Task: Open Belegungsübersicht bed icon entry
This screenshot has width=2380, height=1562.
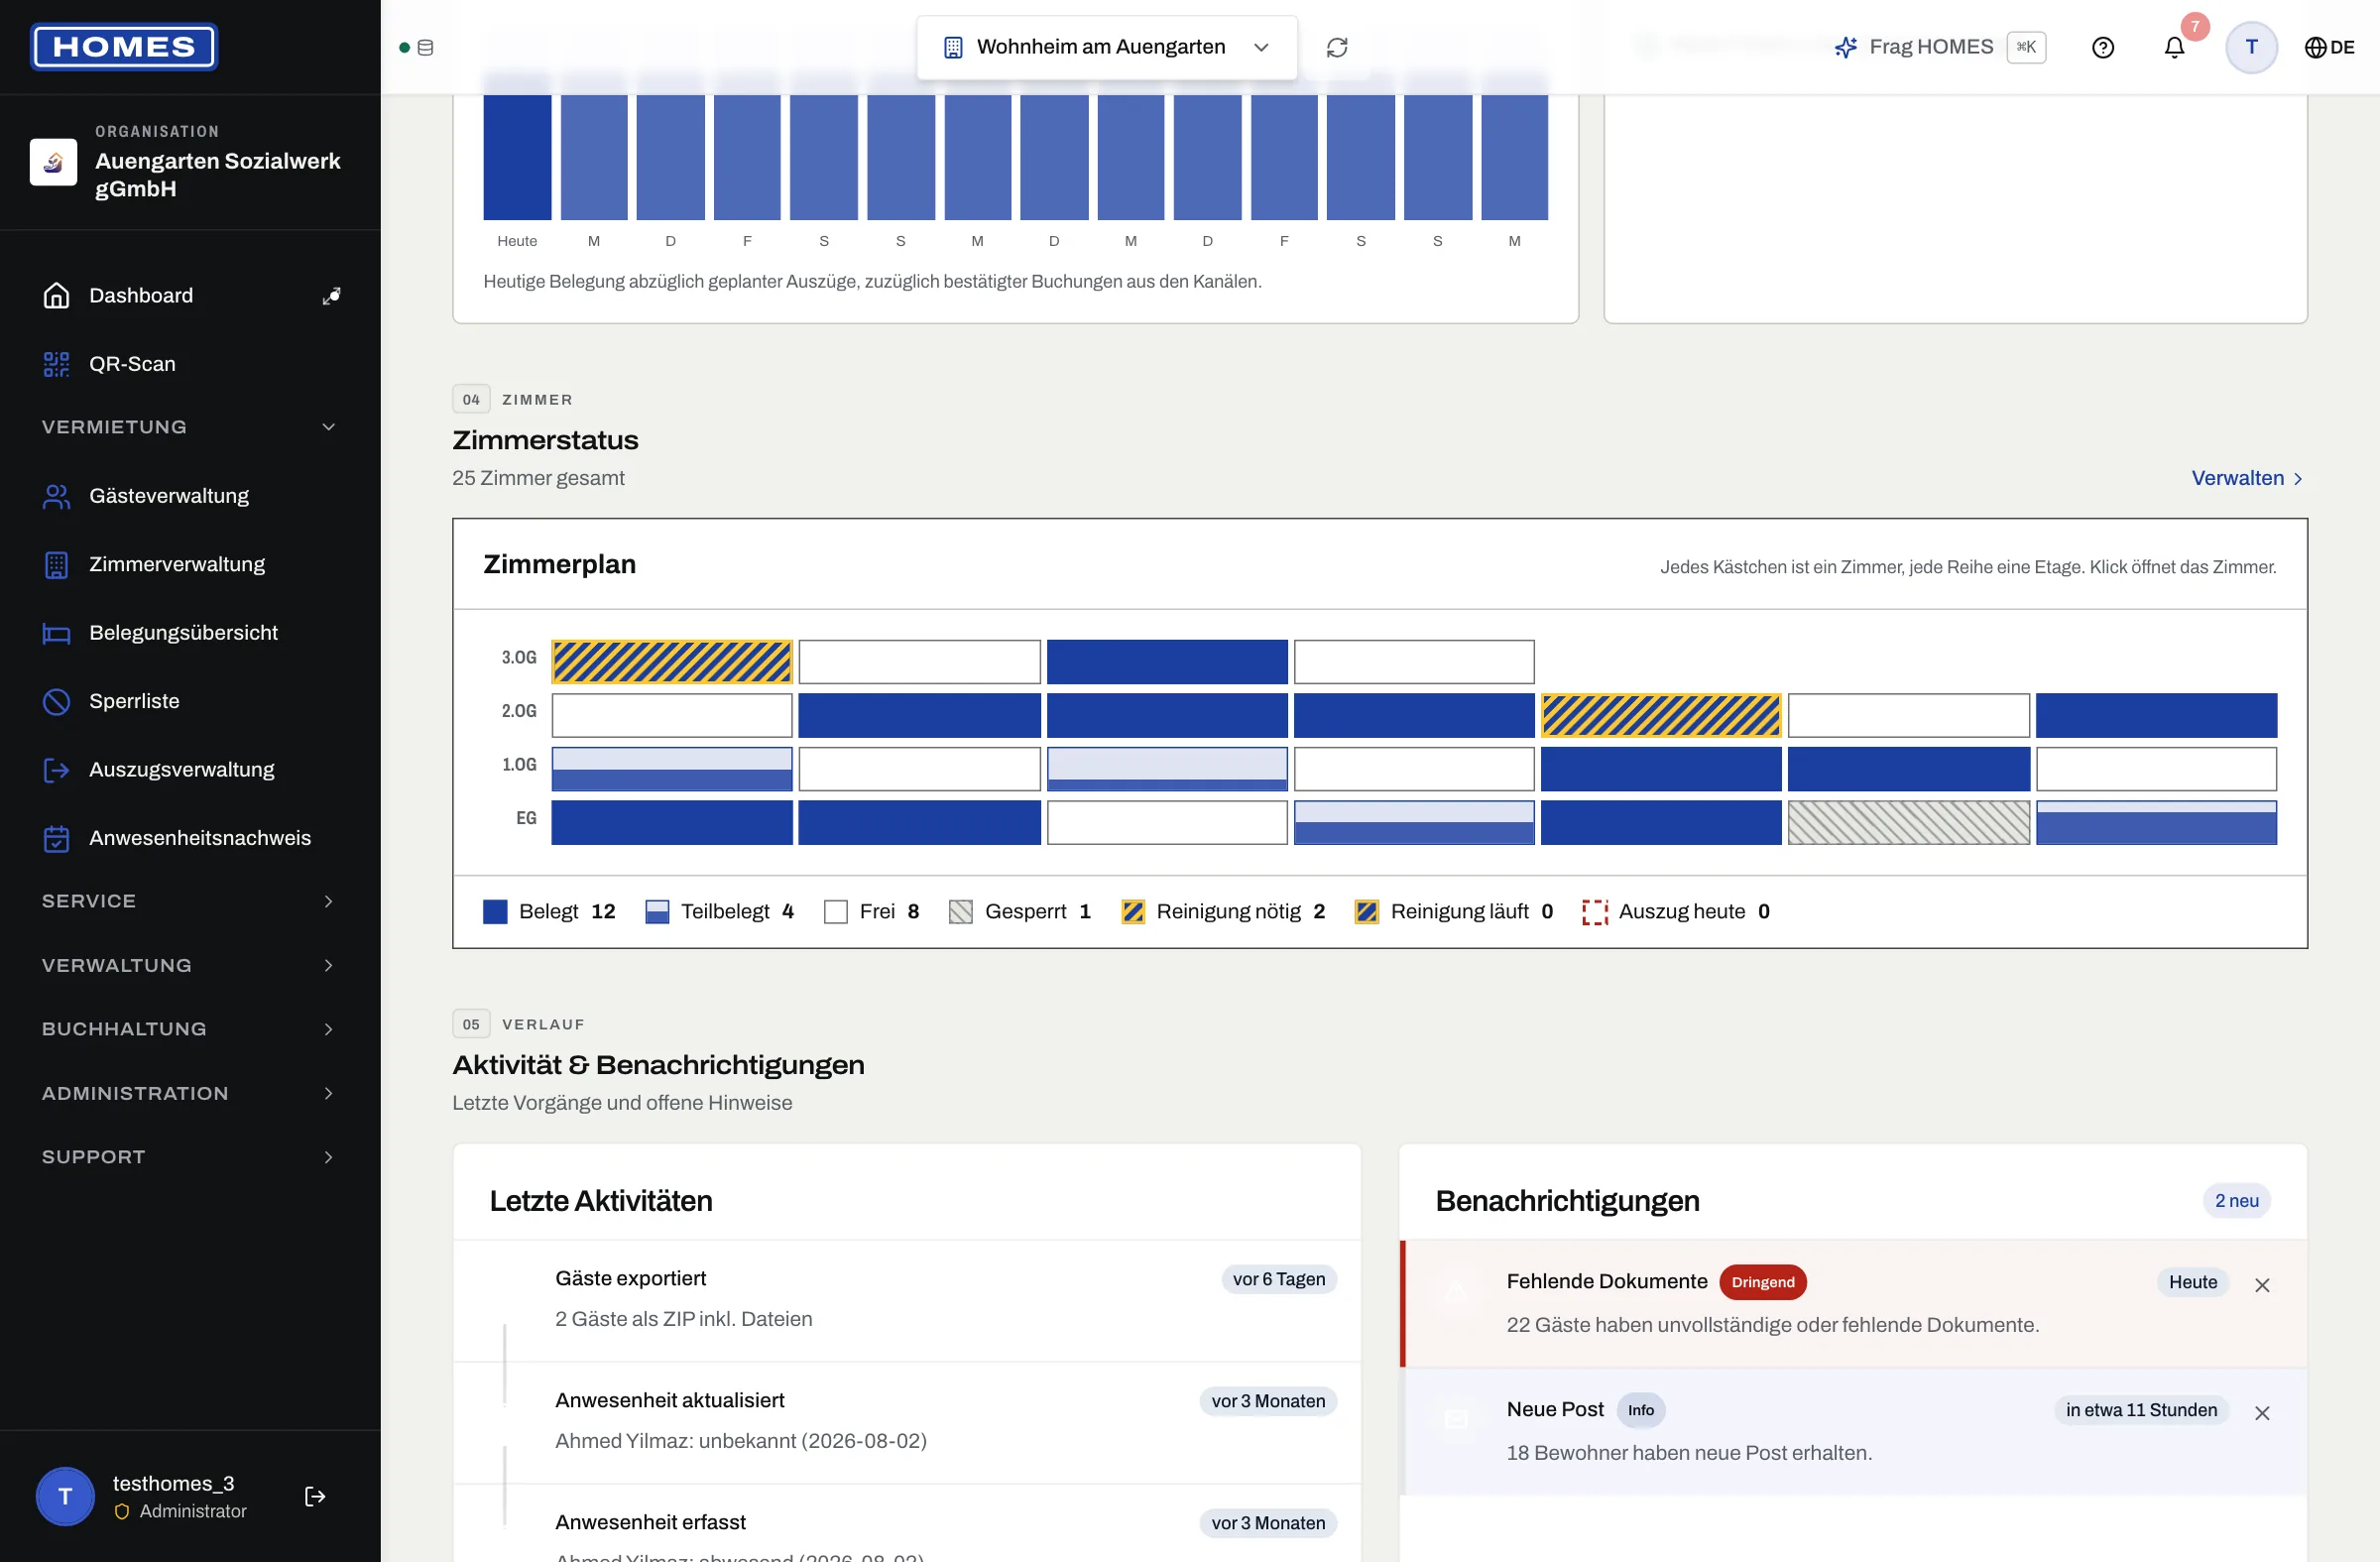Action: pos(190,633)
